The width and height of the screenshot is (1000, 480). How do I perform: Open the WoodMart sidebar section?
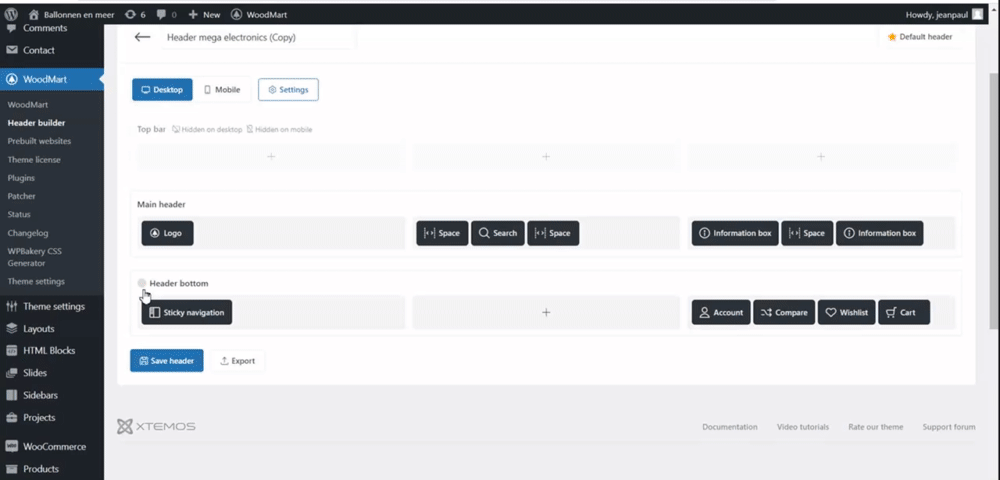tap(52, 79)
